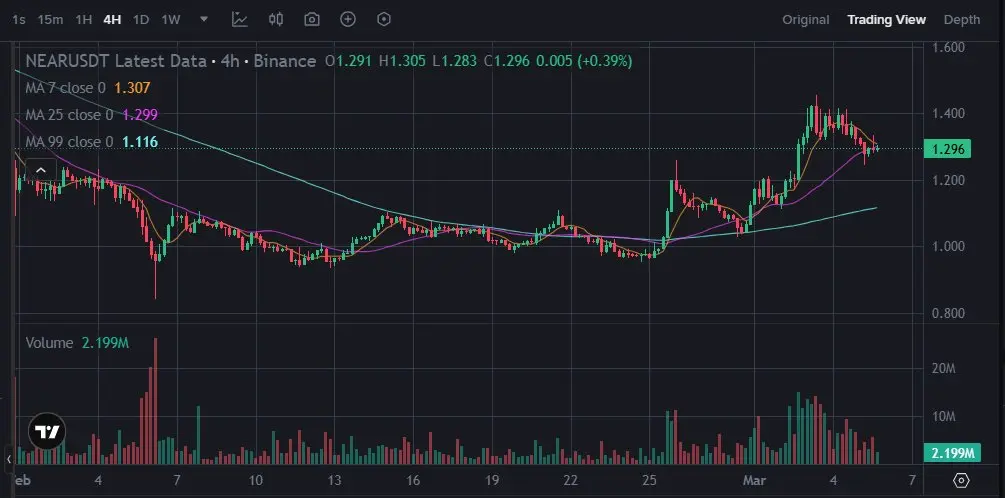
Task: Click the 22 date label on time axis
Action: coord(570,480)
